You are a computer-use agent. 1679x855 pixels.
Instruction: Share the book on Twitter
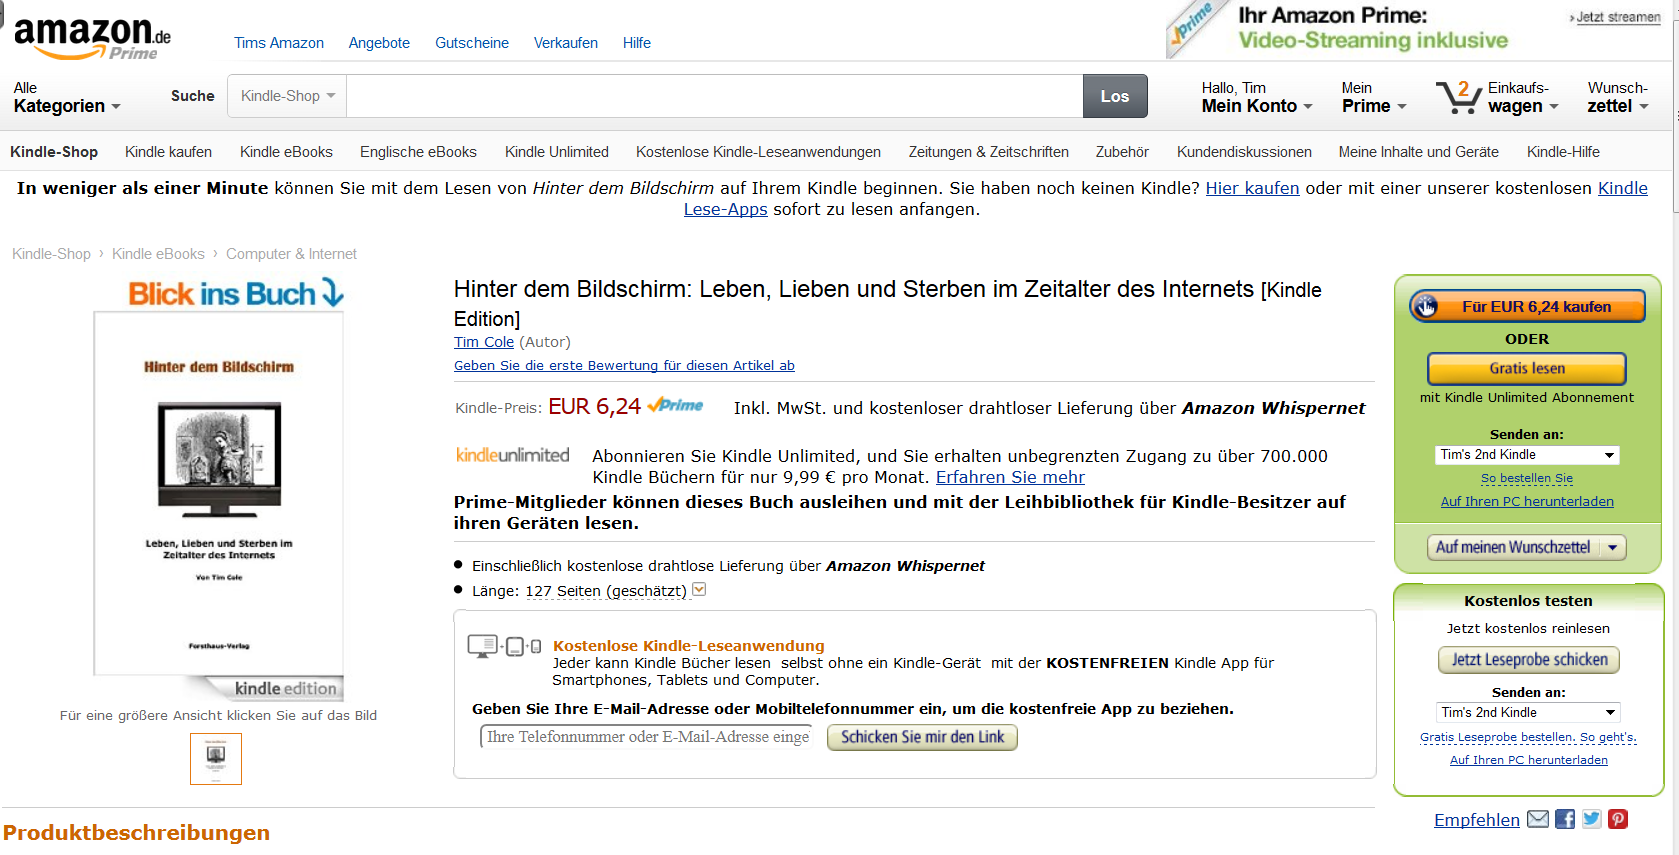coord(1591,819)
